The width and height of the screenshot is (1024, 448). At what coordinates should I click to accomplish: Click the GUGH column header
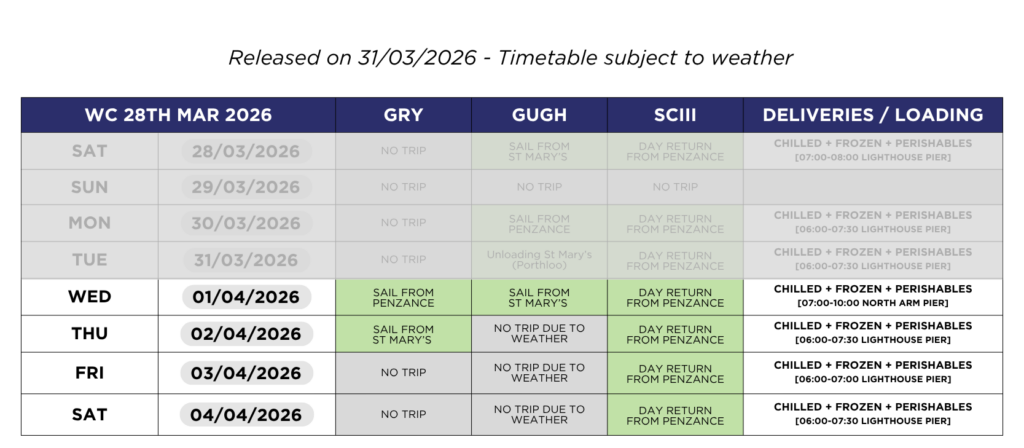539,115
